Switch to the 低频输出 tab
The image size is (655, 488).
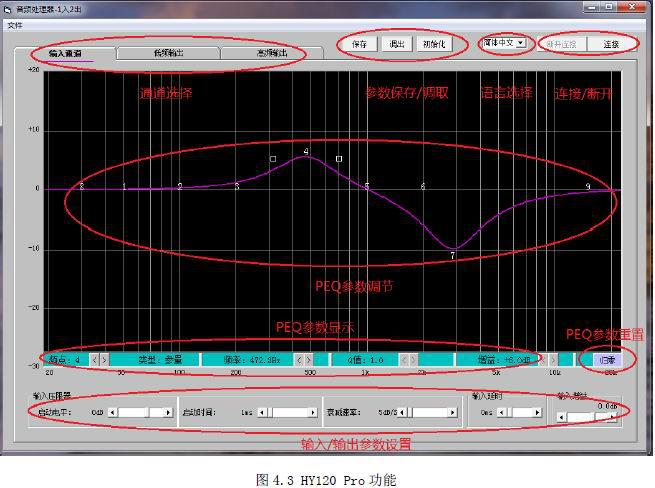point(168,53)
